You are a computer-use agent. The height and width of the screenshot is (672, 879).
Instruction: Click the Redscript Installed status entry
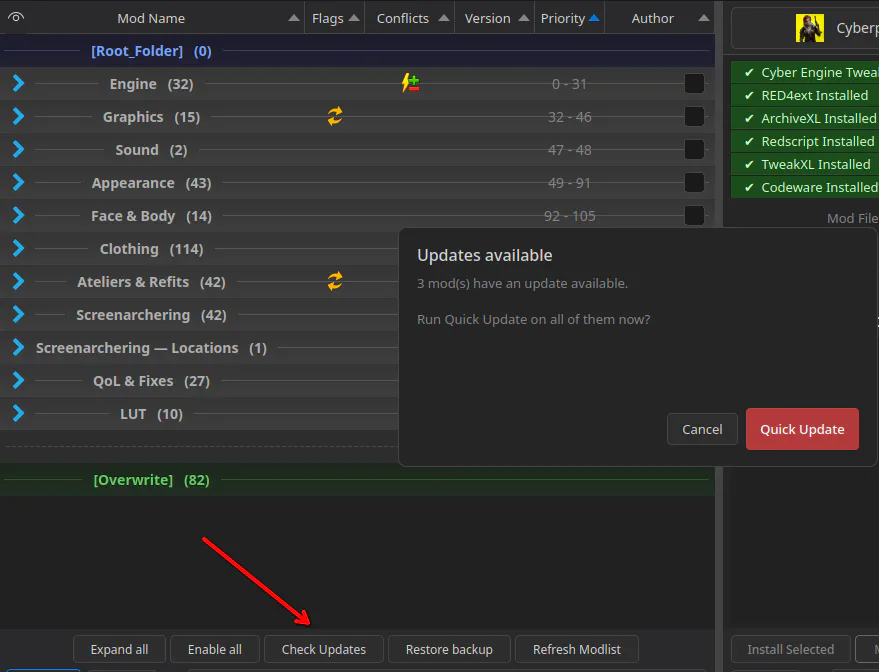tap(805, 141)
